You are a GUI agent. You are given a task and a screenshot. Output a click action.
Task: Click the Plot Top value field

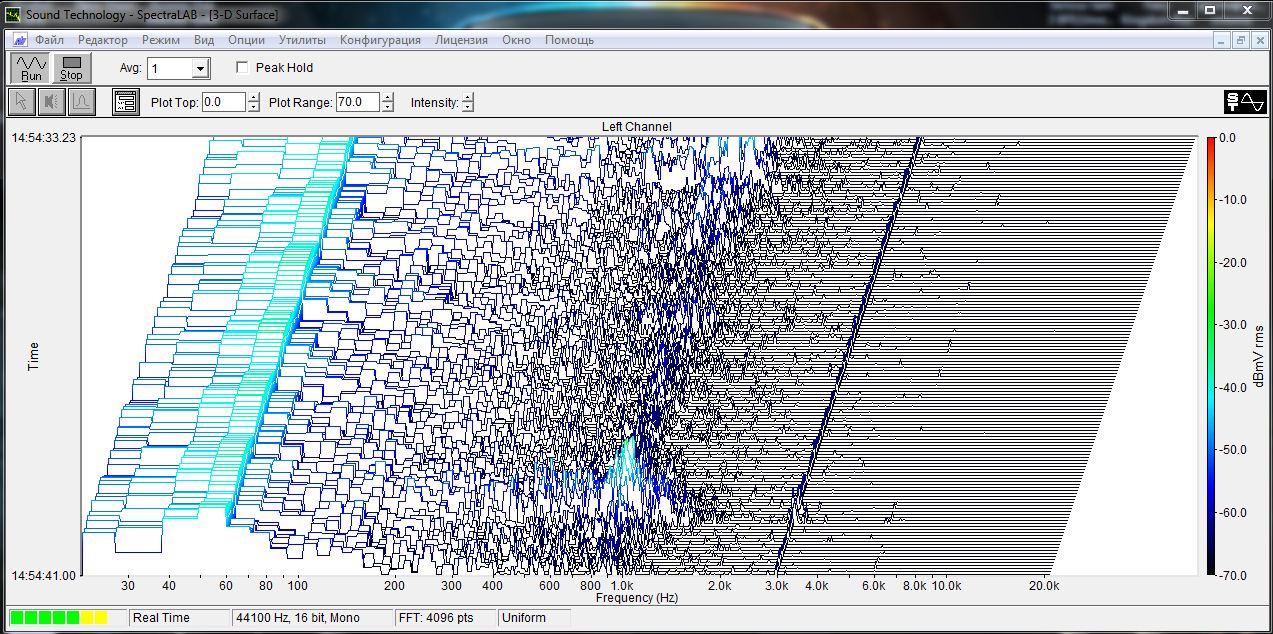pos(223,102)
